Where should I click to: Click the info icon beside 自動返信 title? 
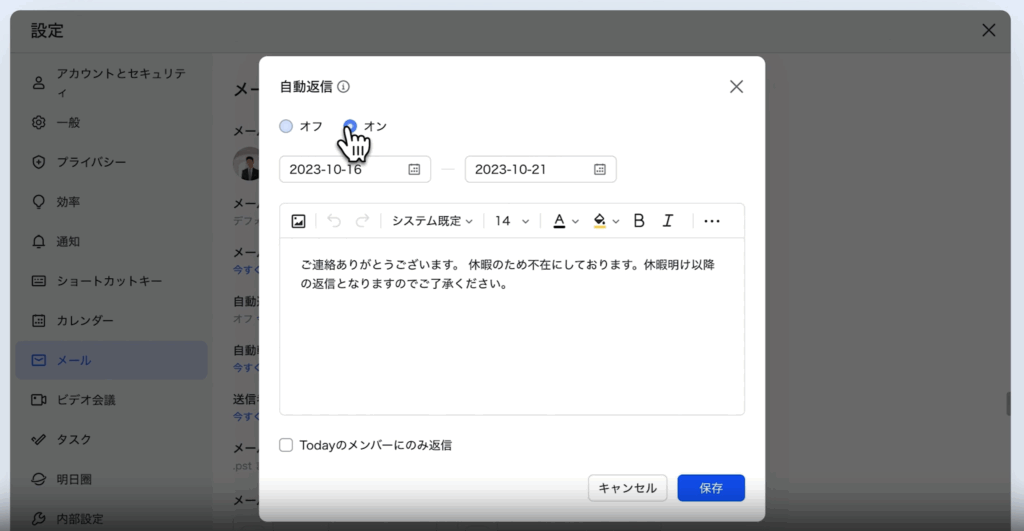[x=343, y=87]
